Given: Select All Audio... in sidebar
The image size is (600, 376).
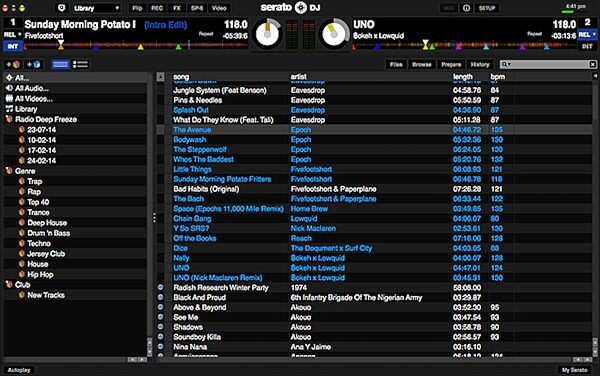Looking at the screenshot, I should point(75,88).
